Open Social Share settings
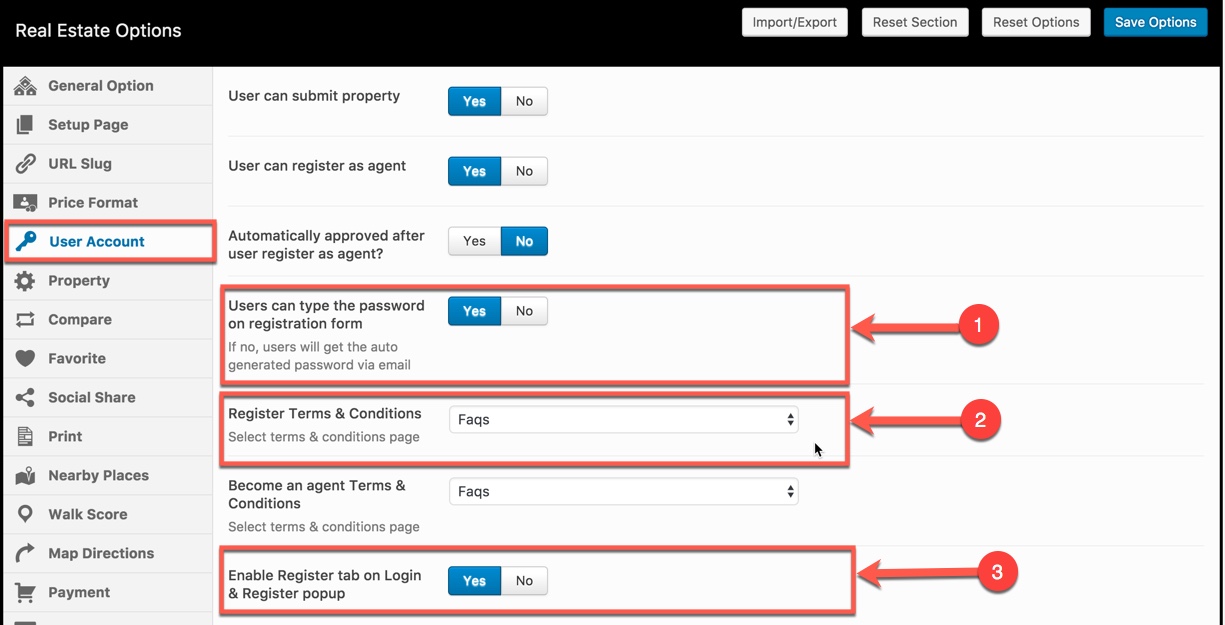1225x625 pixels. (x=108, y=398)
